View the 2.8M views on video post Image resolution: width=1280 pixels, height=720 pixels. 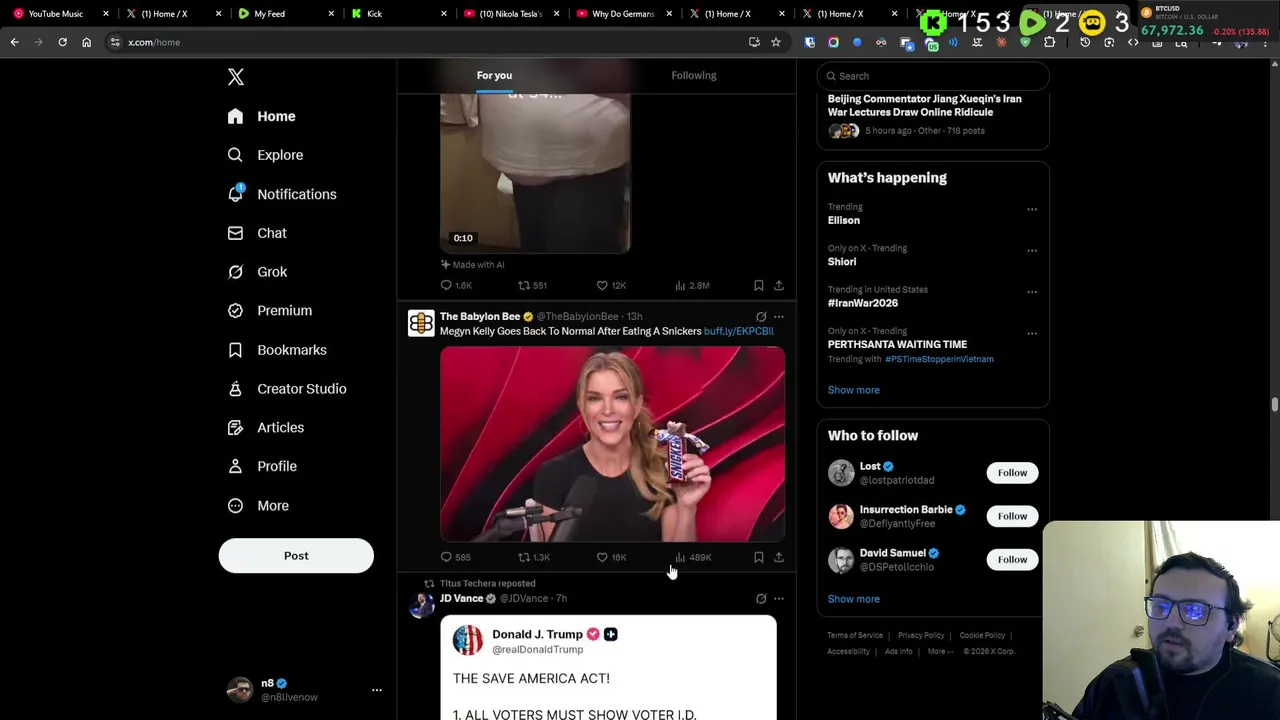pos(692,286)
